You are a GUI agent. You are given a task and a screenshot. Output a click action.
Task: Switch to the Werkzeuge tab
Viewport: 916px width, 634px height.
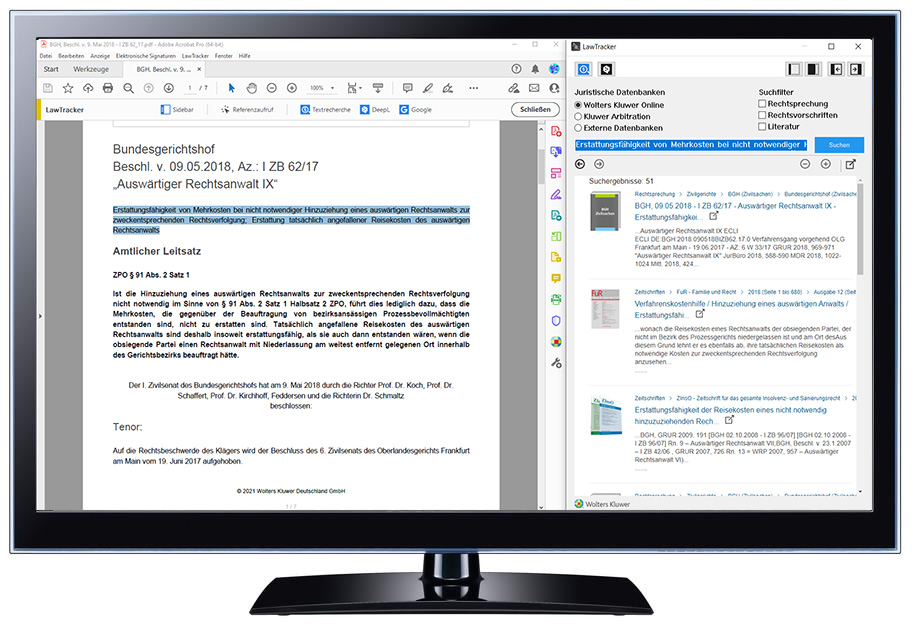point(90,69)
